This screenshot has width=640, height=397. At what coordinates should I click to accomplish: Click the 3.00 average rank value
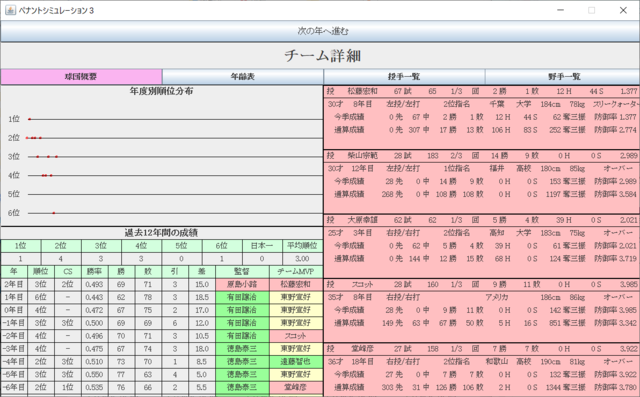(x=302, y=259)
